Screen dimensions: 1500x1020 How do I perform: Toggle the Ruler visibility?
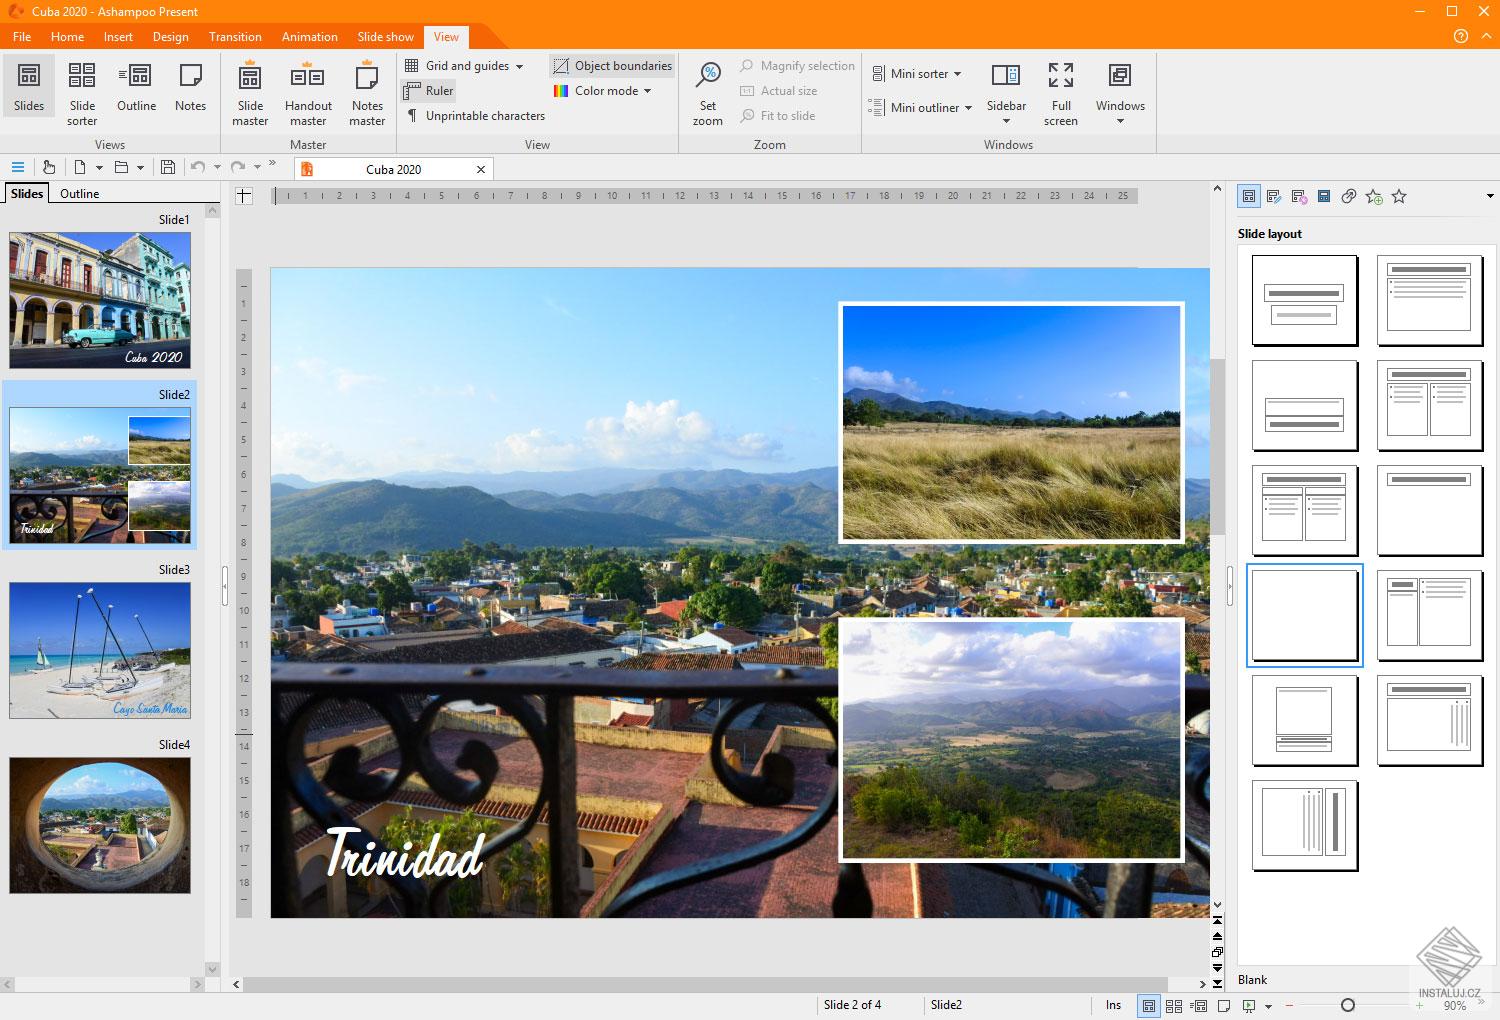click(x=429, y=91)
